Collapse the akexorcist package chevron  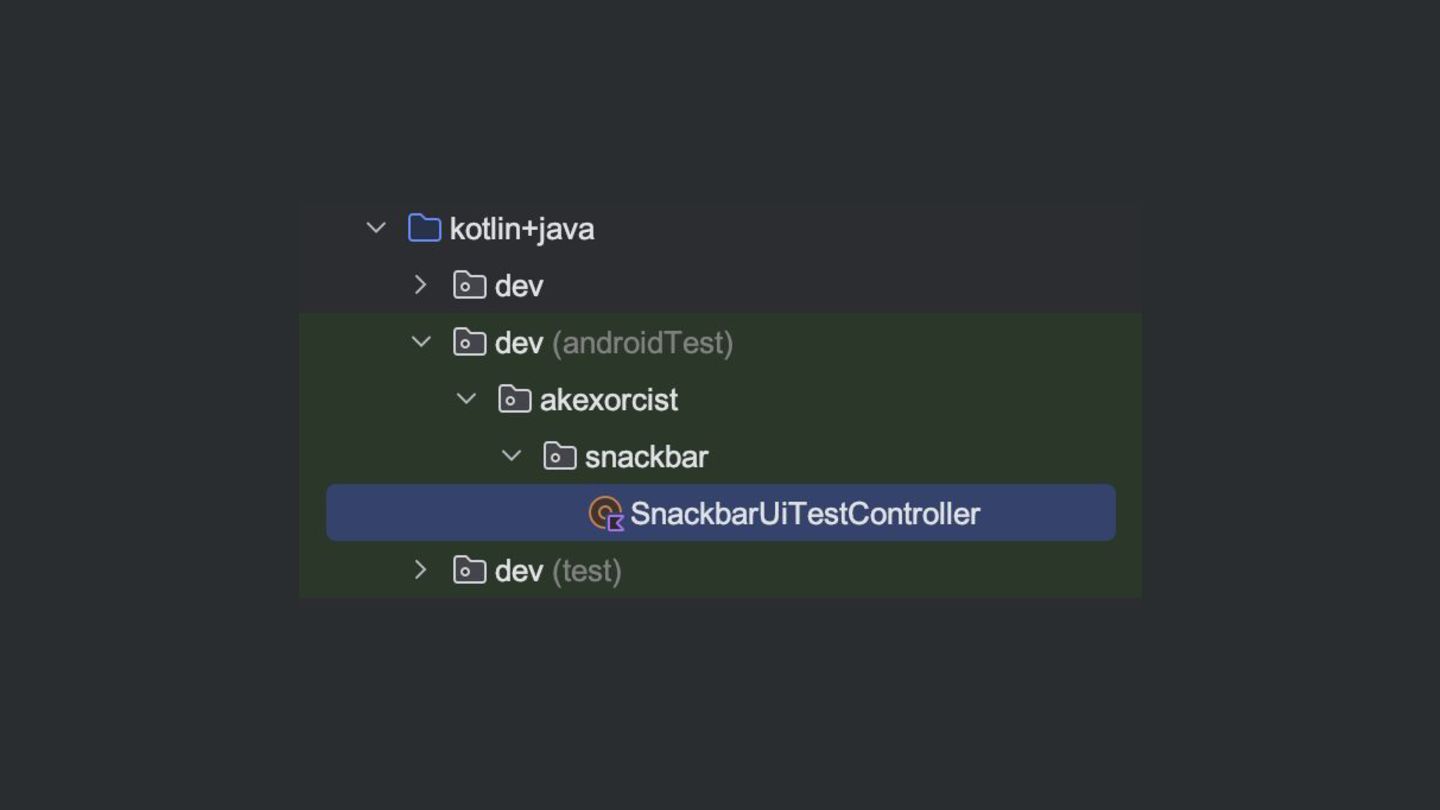click(x=466, y=399)
